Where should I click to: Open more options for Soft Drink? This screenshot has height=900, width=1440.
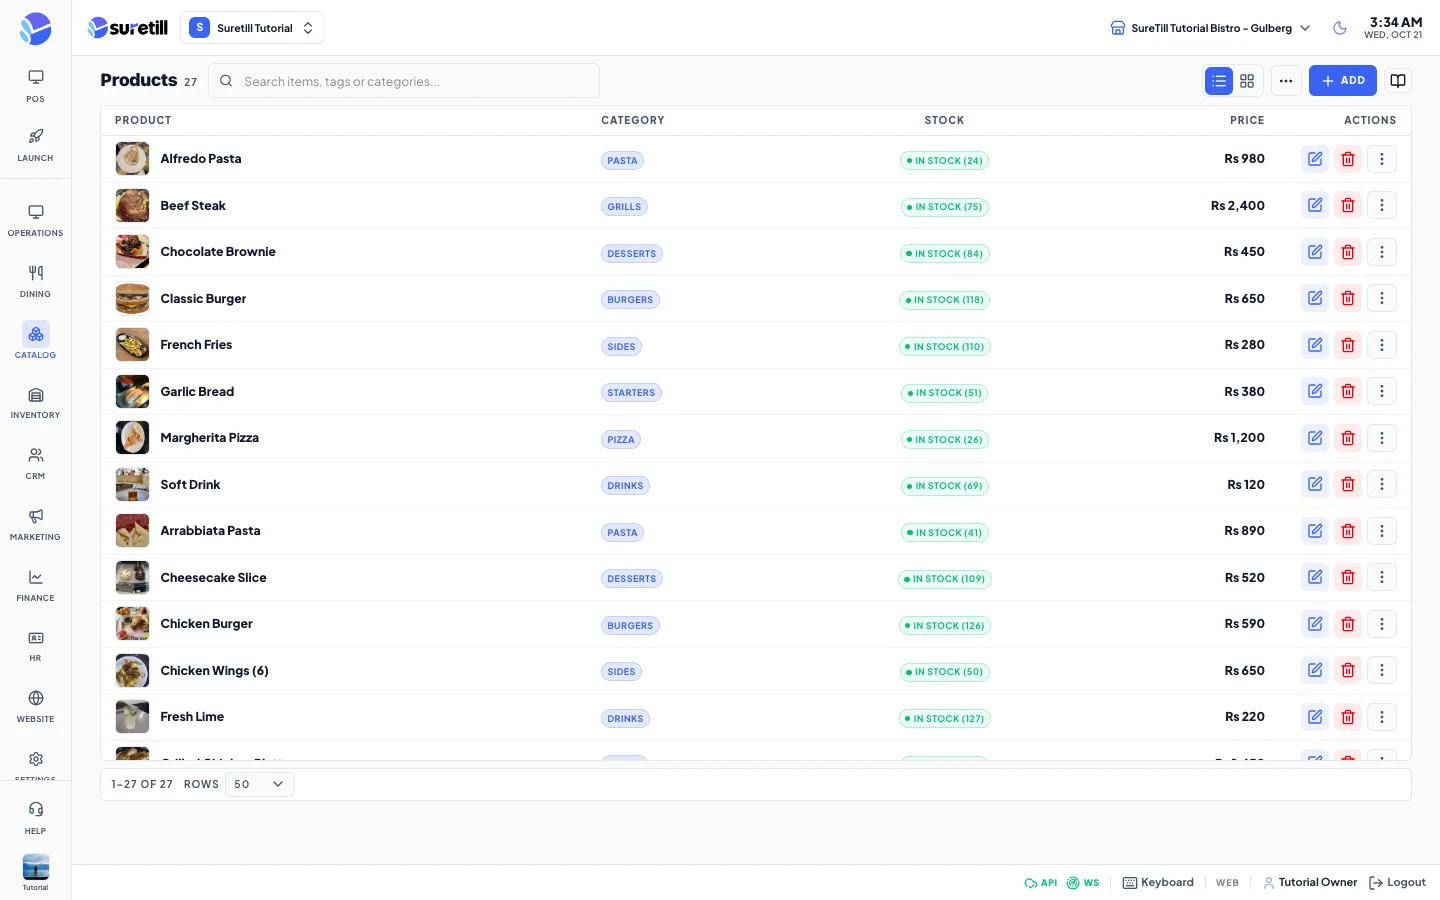pos(1382,484)
